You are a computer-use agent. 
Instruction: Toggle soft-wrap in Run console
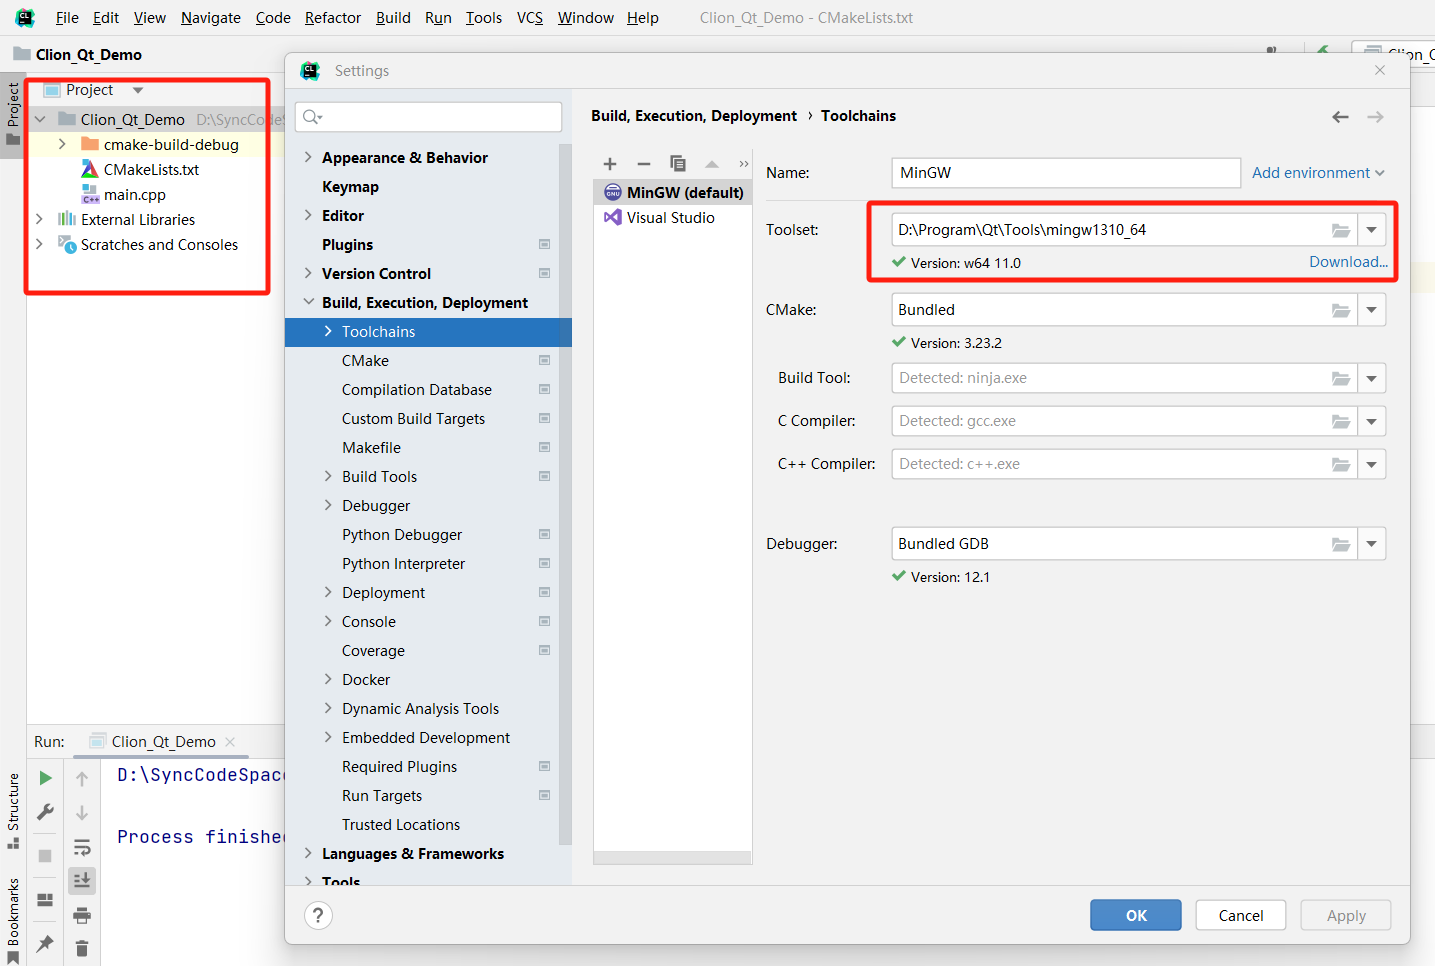point(82,848)
